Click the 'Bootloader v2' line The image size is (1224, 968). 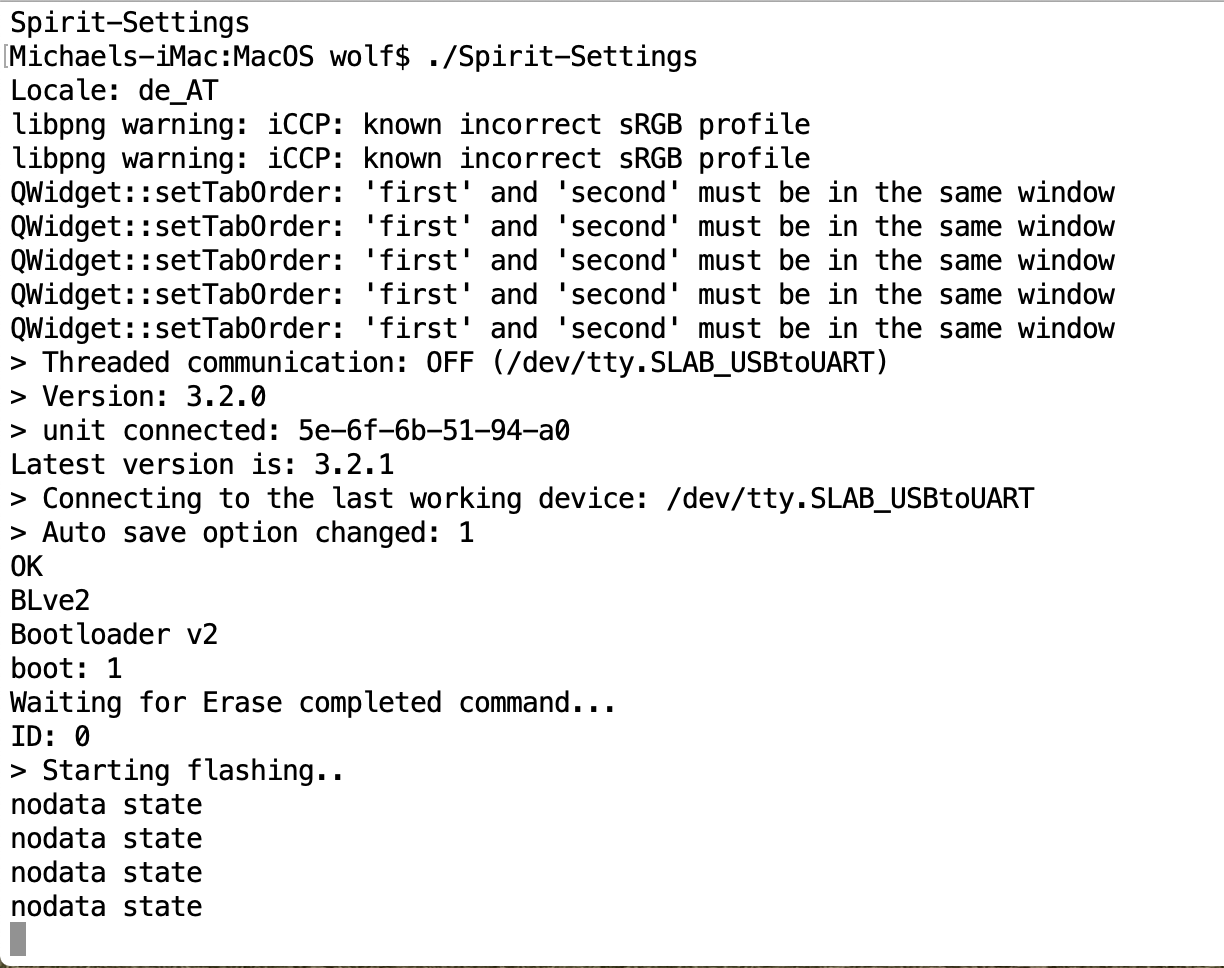point(114,635)
